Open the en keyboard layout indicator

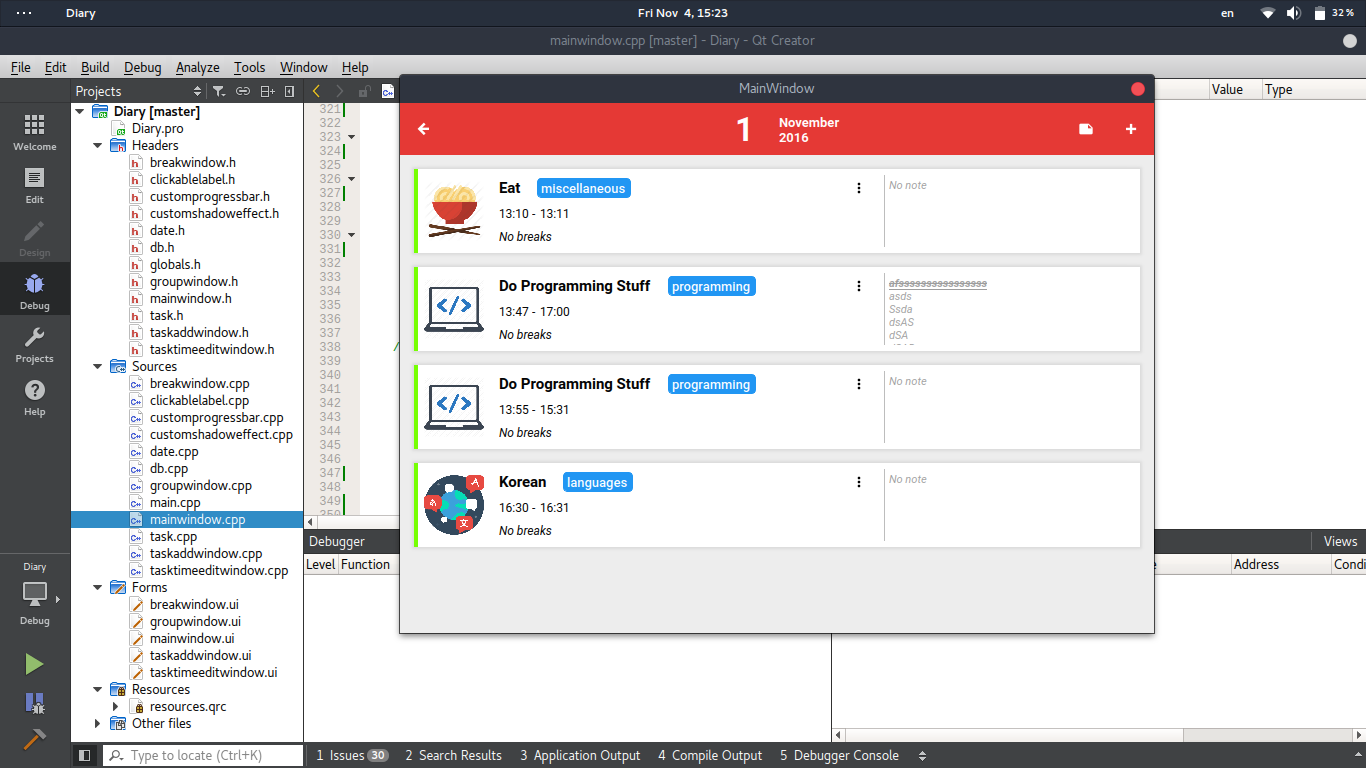1227,13
